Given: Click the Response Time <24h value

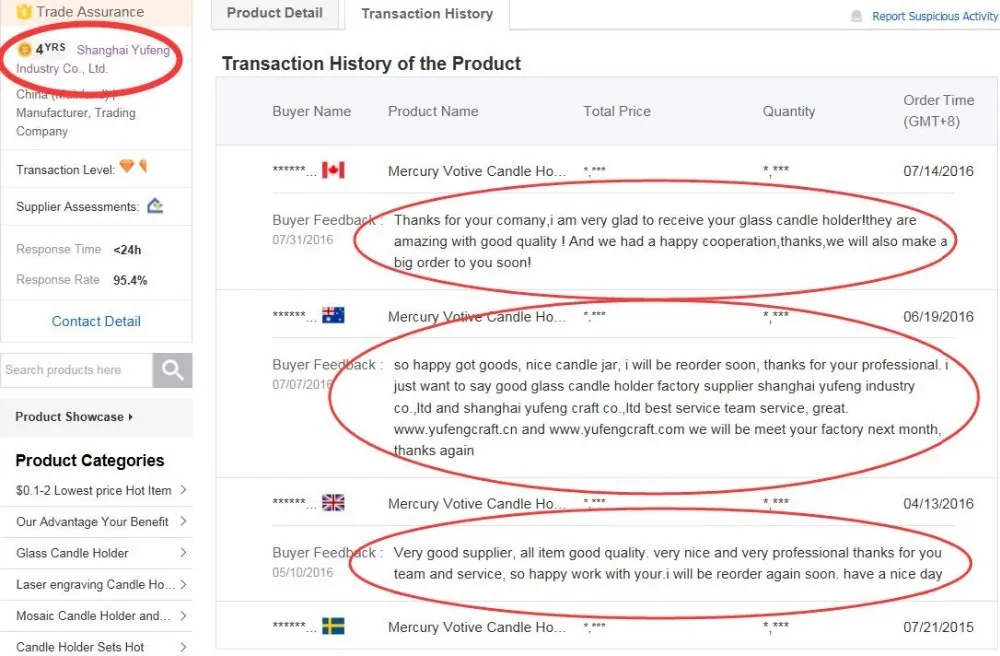Looking at the screenshot, I should (x=128, y=250).
